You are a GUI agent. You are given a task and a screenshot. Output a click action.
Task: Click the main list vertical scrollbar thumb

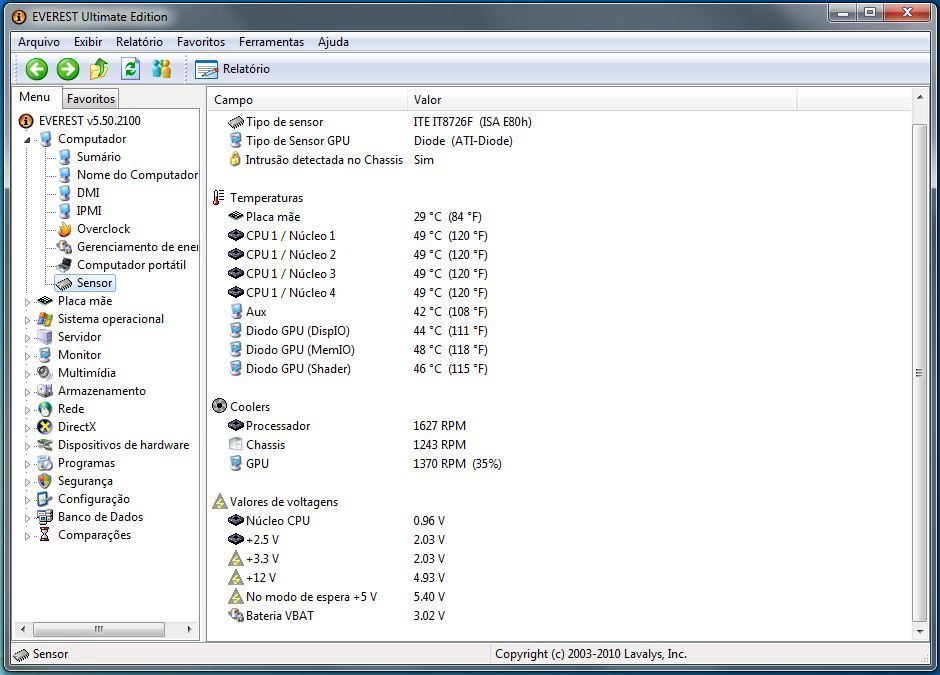[920, 373]
